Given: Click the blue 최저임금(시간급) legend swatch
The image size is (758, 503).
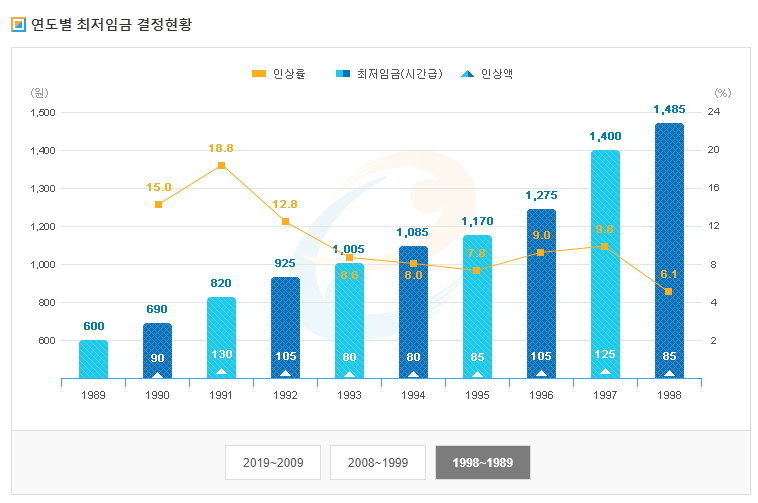Looking at the screenshot, I should coord(343,73).
